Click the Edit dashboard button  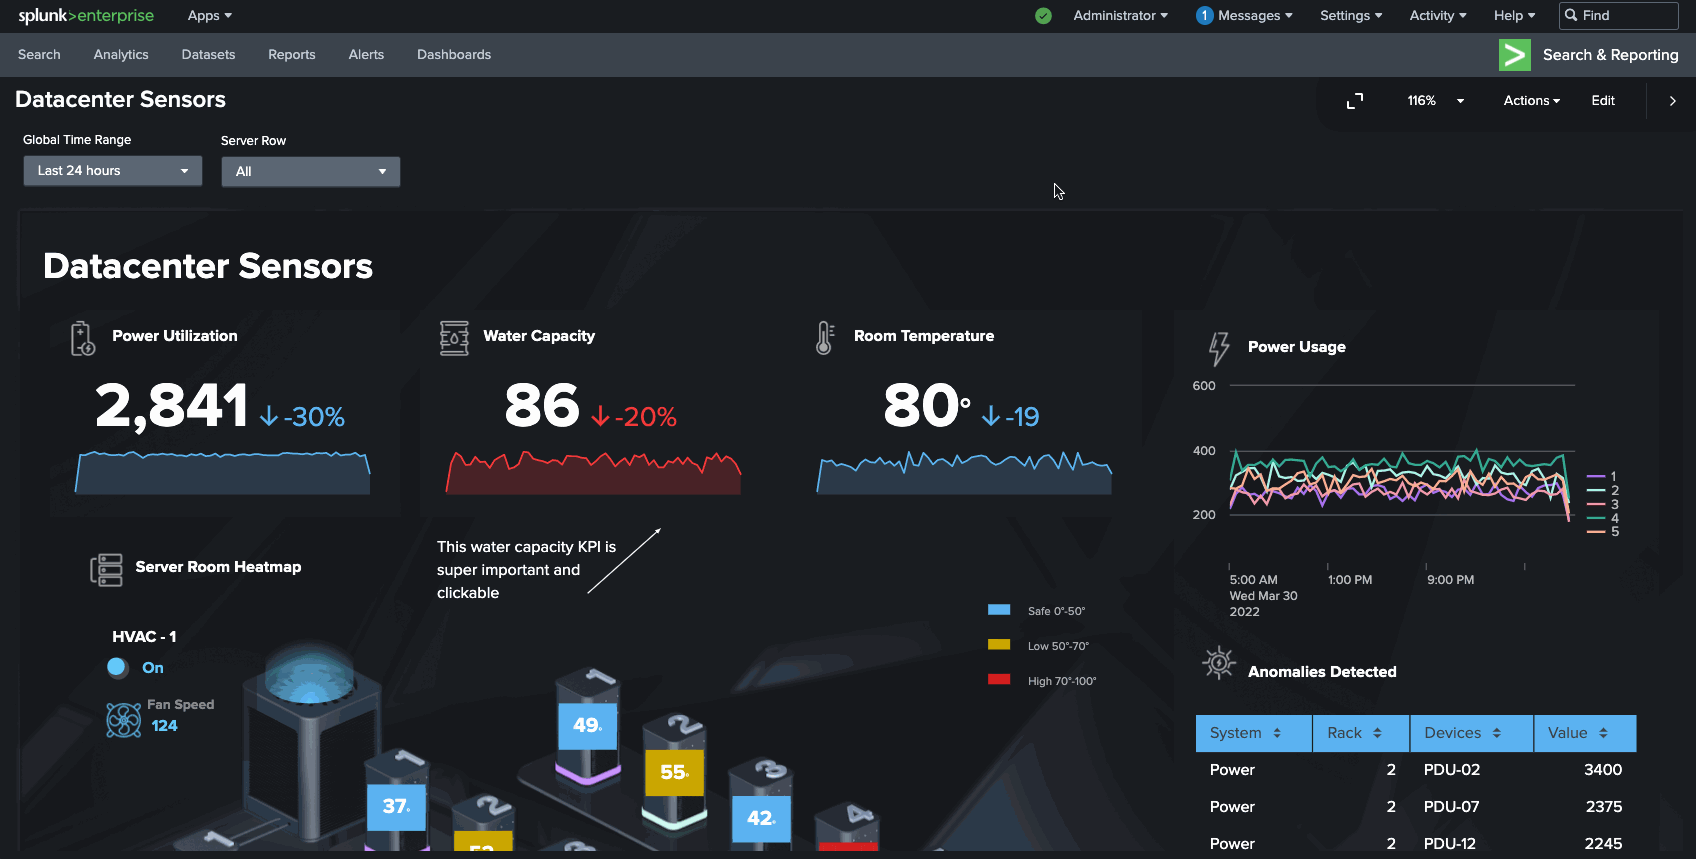point(1602,101)
